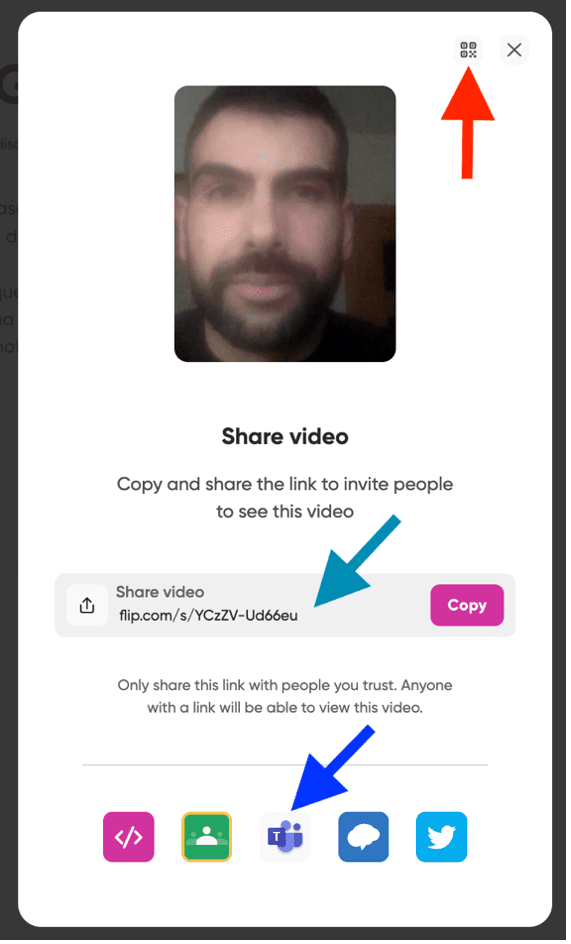This screenshot has width=571, height=944.
Task: Click the "Share video" label above the link
Action: pyautogui.click(x=160, y=592)
